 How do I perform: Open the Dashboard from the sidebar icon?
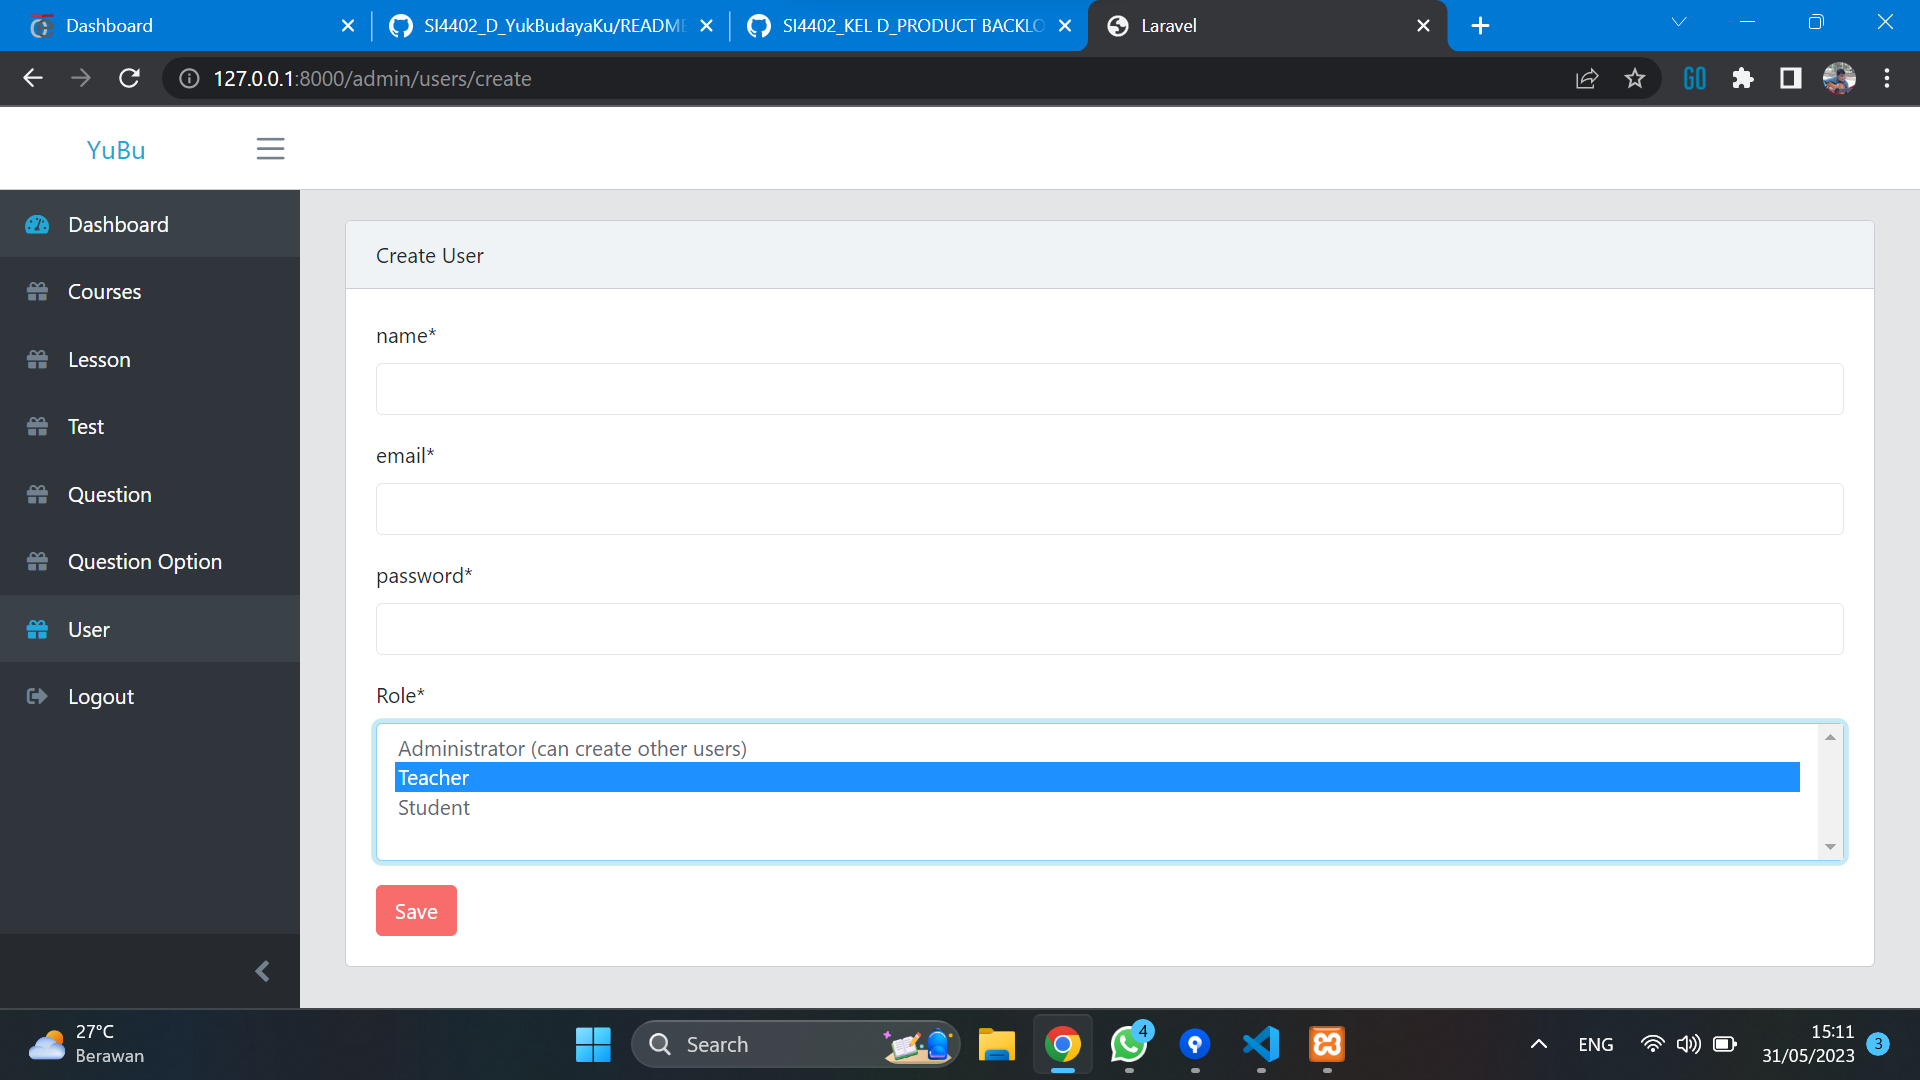click(37, 225)
